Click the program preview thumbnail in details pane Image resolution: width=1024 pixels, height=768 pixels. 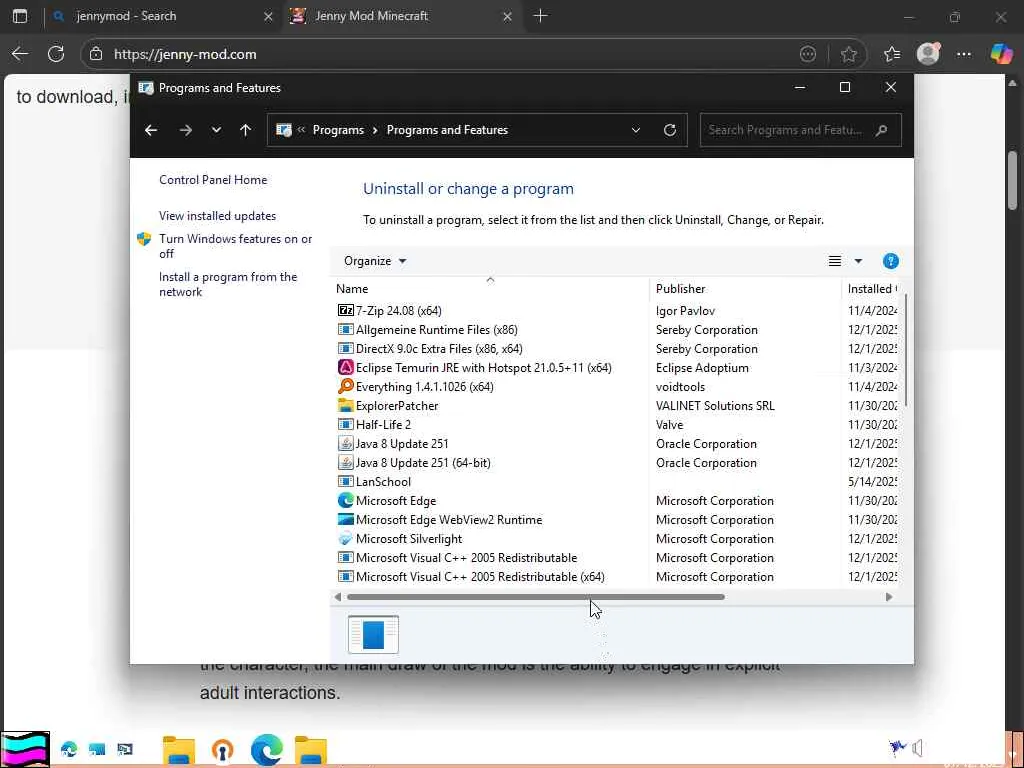coord(373,634)
